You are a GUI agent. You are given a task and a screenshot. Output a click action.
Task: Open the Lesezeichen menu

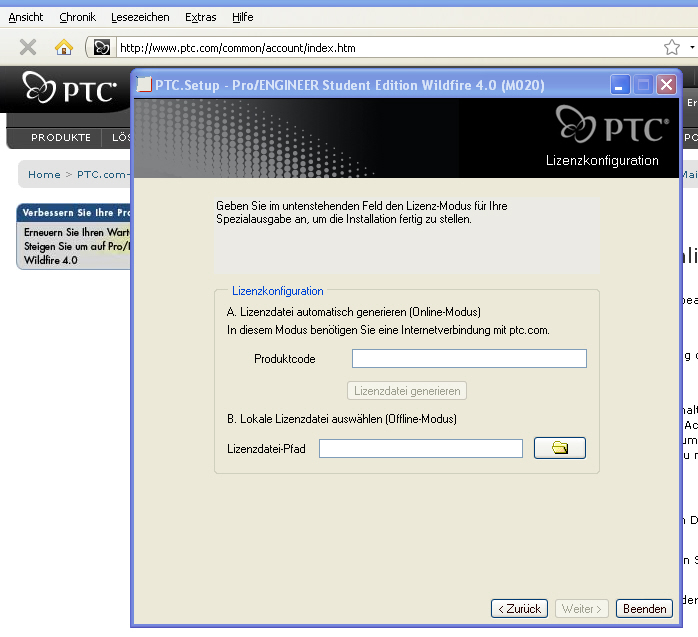pyautogui.click(x=140, y=17)
